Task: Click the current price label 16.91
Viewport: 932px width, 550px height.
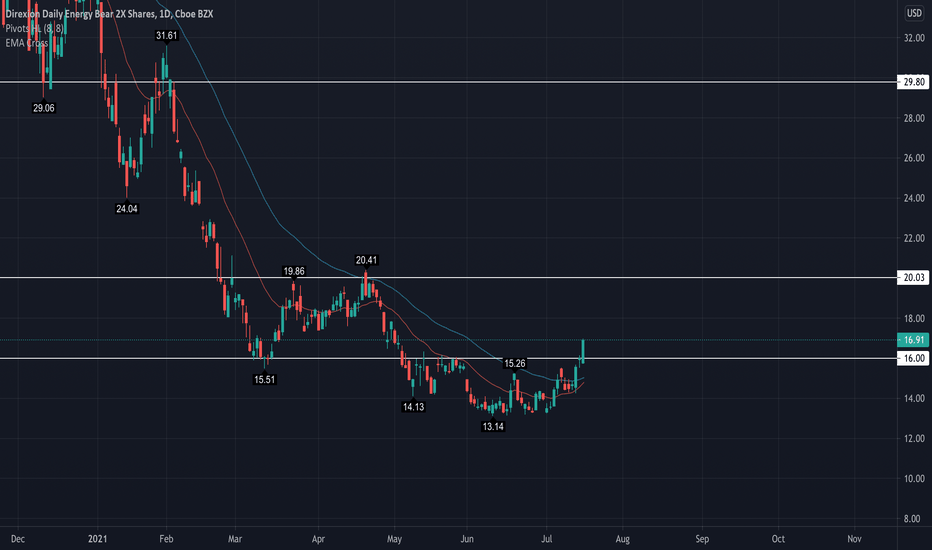Action: [913, 340]
